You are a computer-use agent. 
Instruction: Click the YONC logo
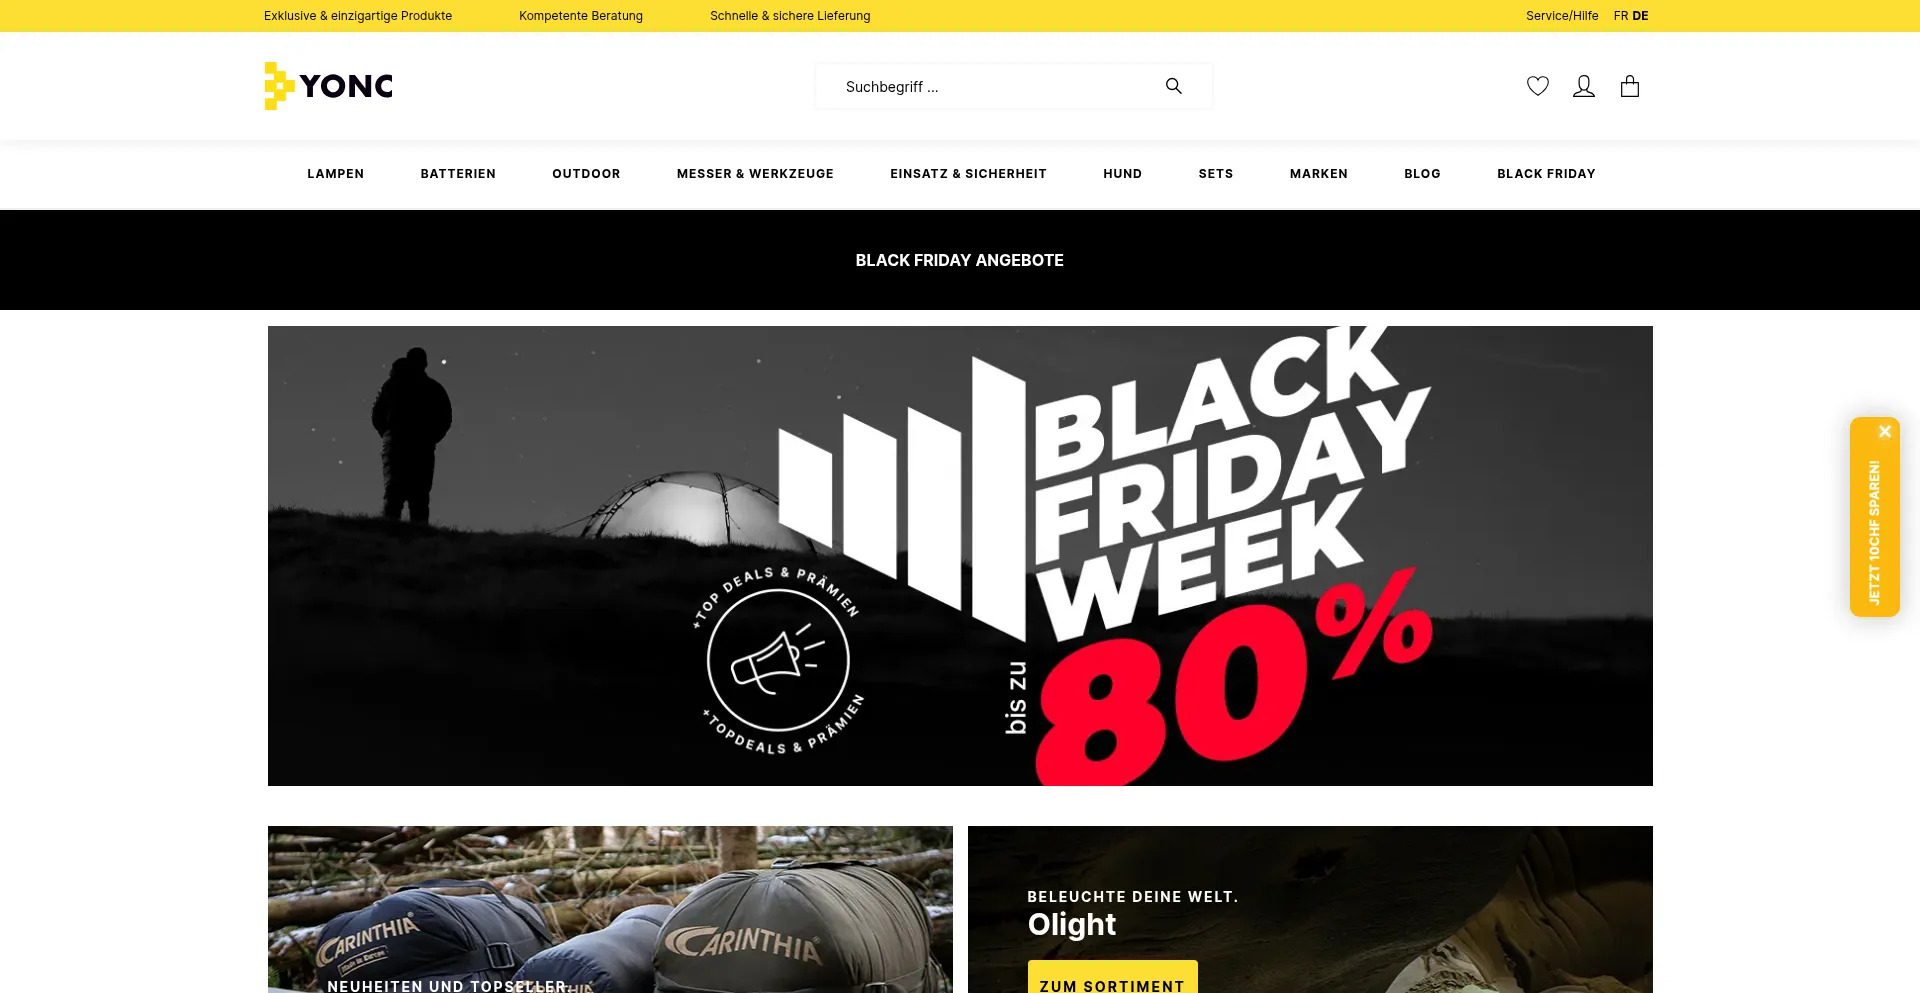(328, 86)
